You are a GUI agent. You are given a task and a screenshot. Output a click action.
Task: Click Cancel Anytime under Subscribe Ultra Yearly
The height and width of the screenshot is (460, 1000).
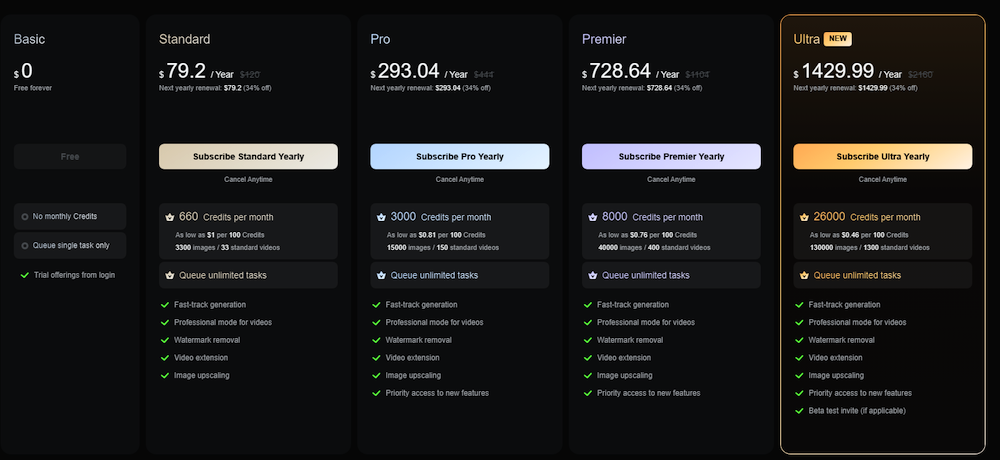coord(883,180)
